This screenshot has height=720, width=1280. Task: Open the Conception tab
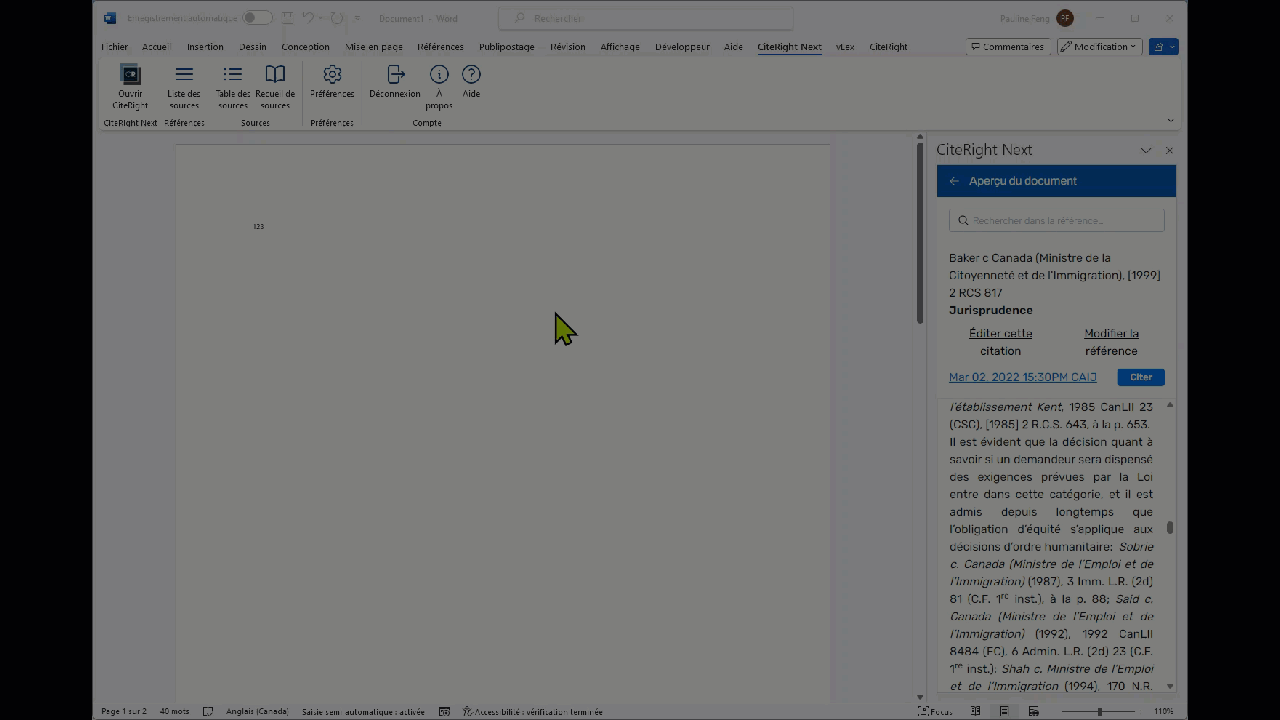[305, 47]
